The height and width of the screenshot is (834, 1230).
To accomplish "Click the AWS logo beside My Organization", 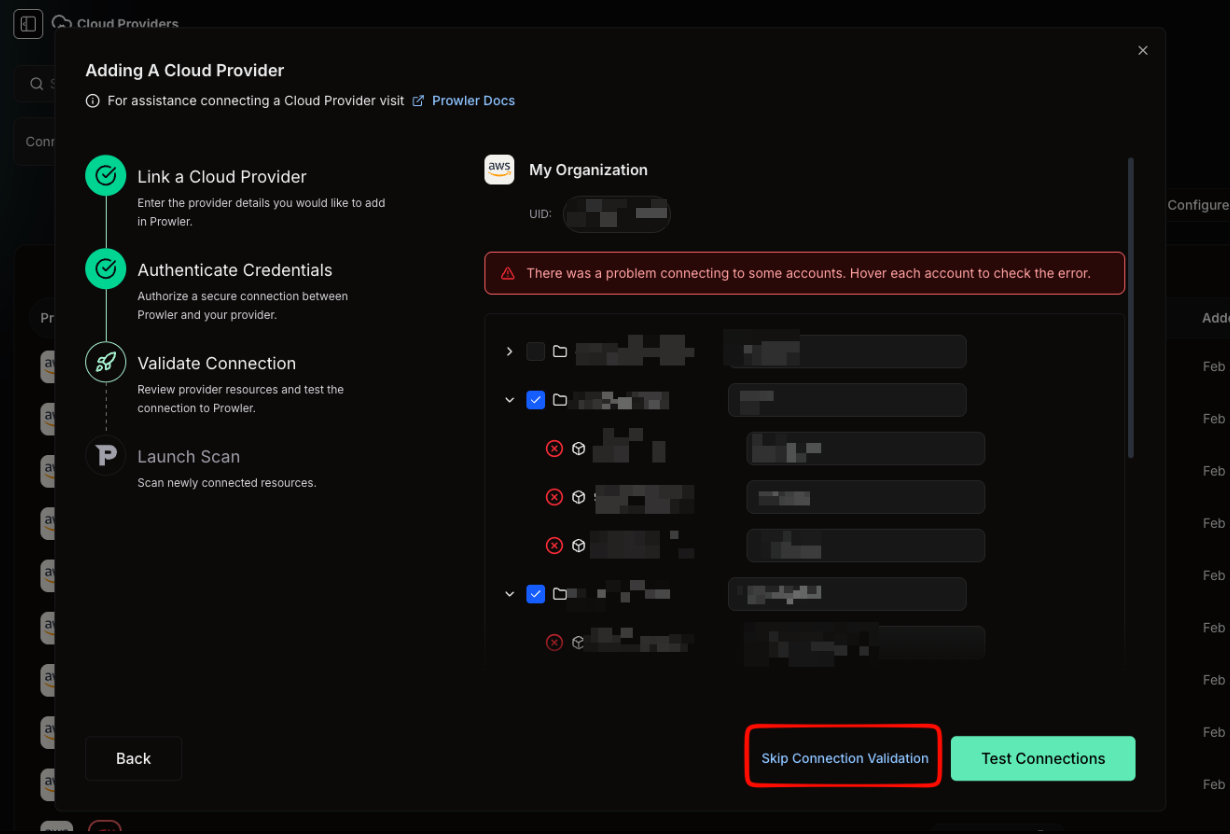I will [499, 169].
